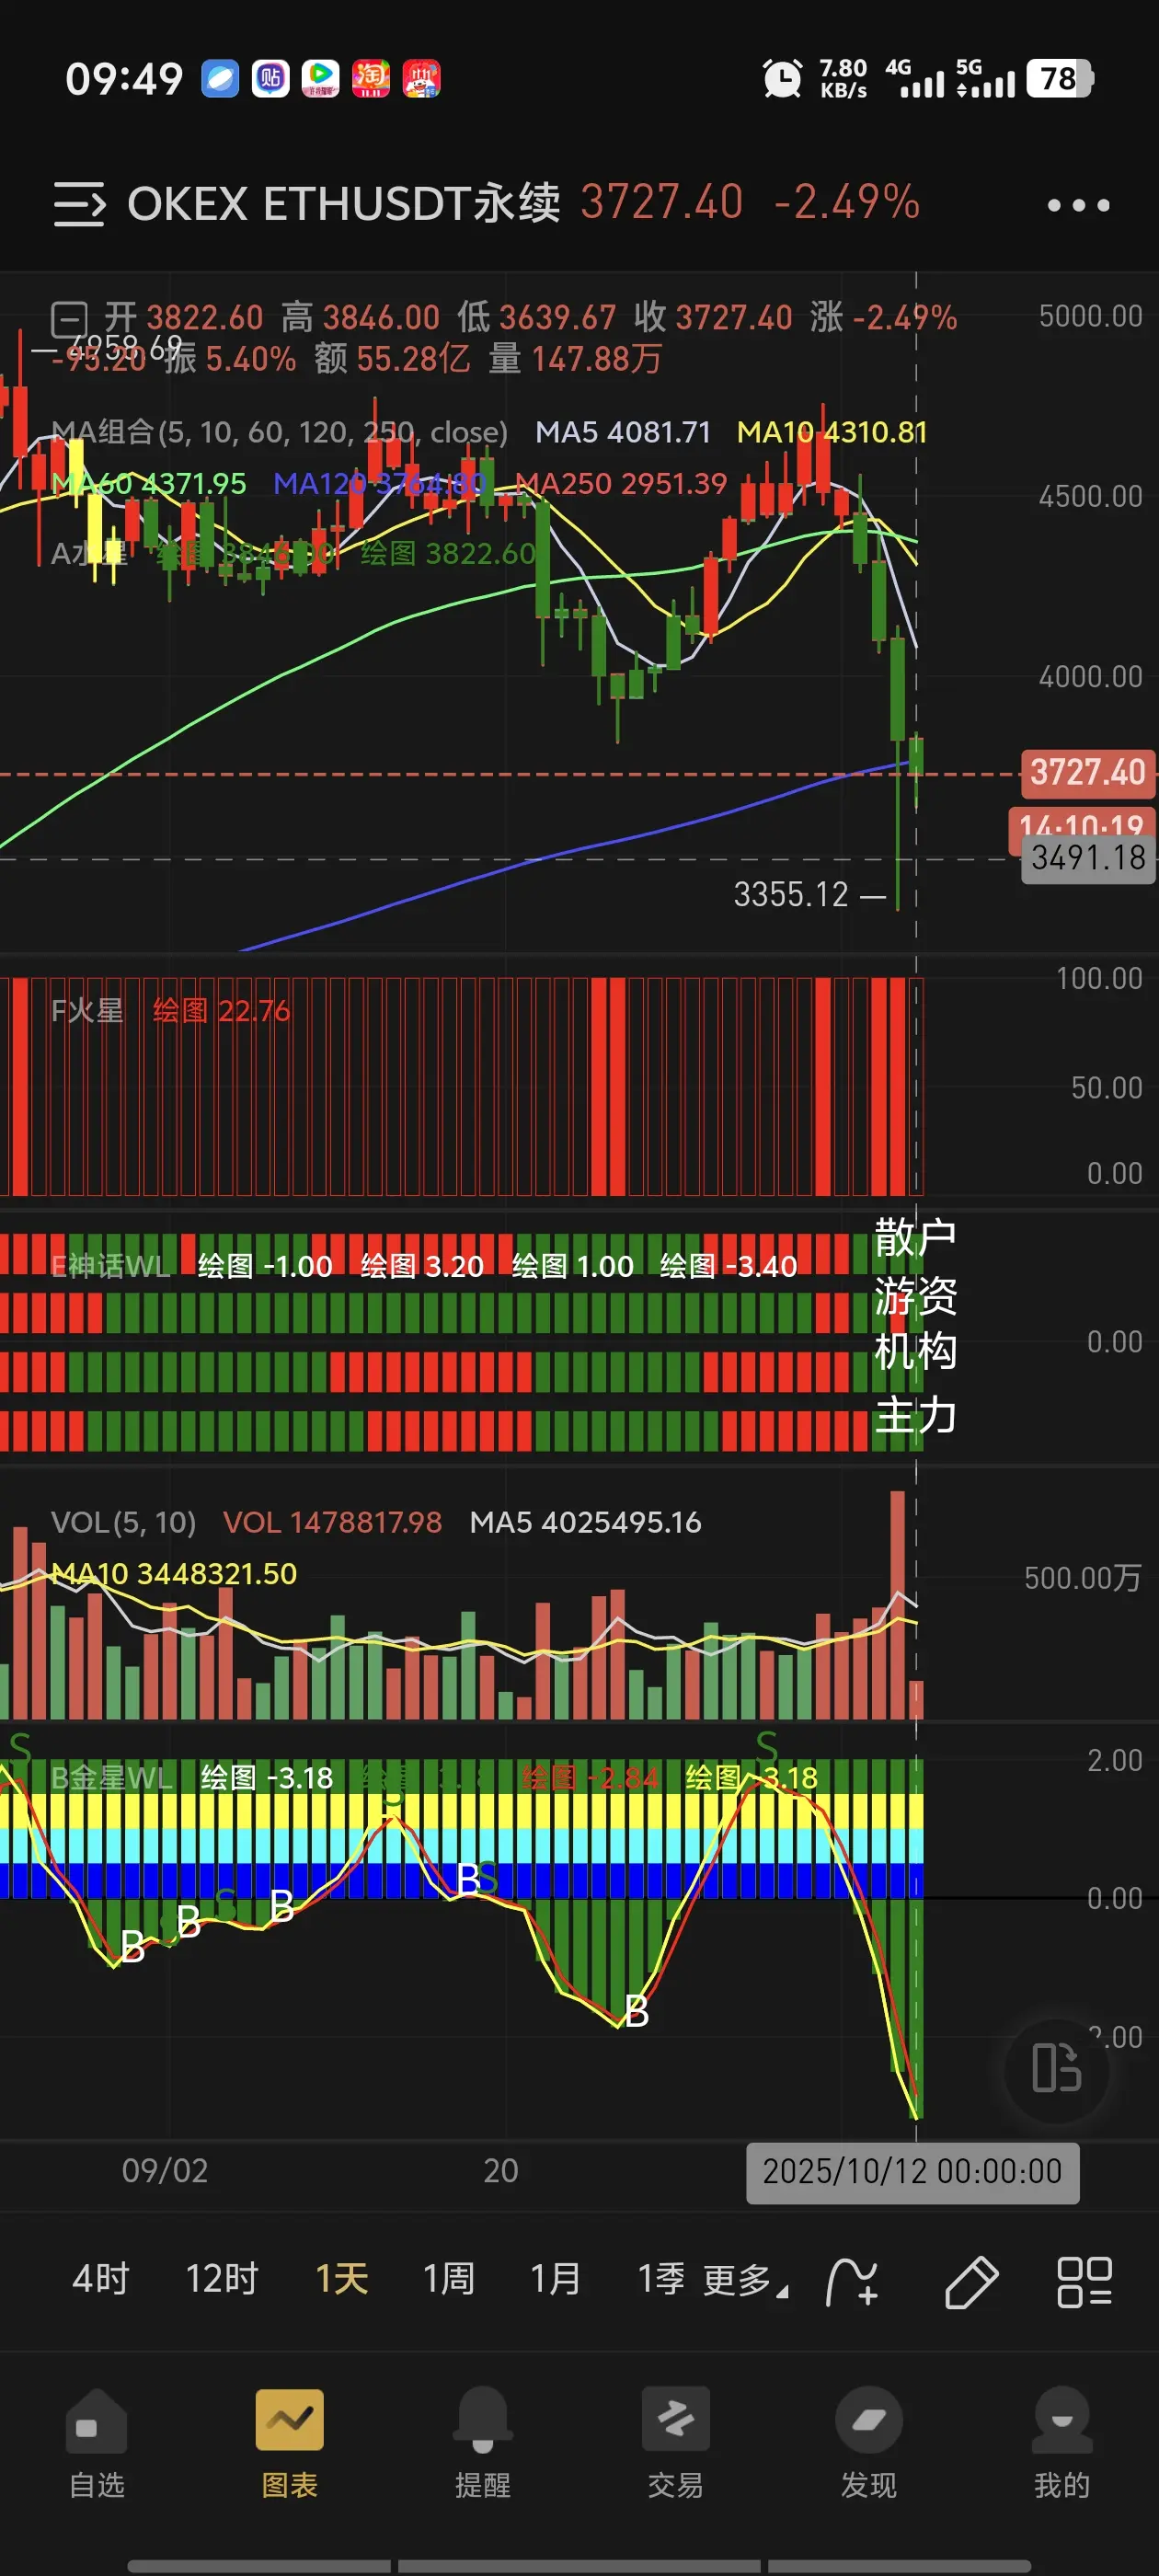Tap the 5000.00 price axis label

click(1090, 316)
